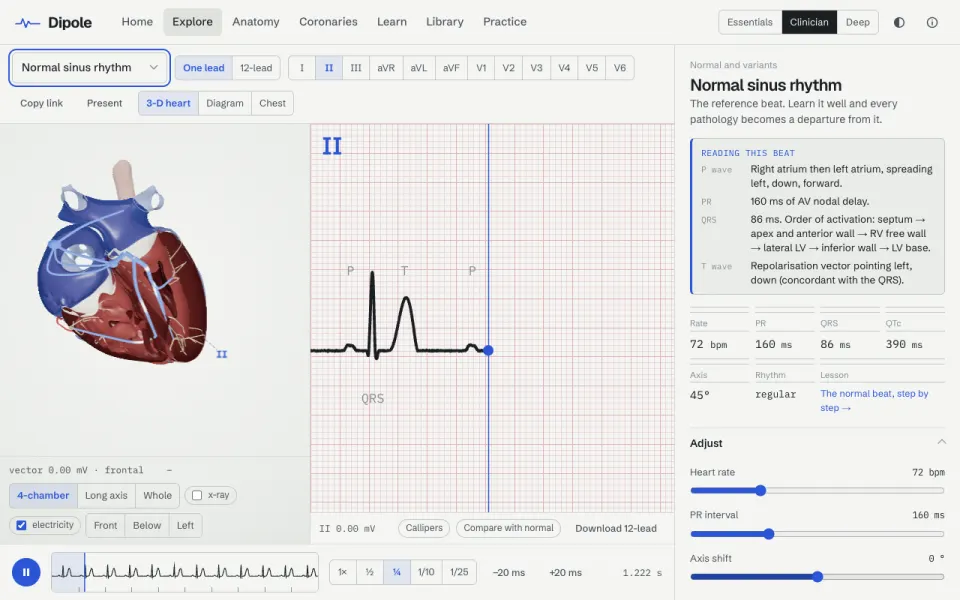Select the 4-chamber heart cut
This screenshot has height=600, width=960.
tap(43, 496)
